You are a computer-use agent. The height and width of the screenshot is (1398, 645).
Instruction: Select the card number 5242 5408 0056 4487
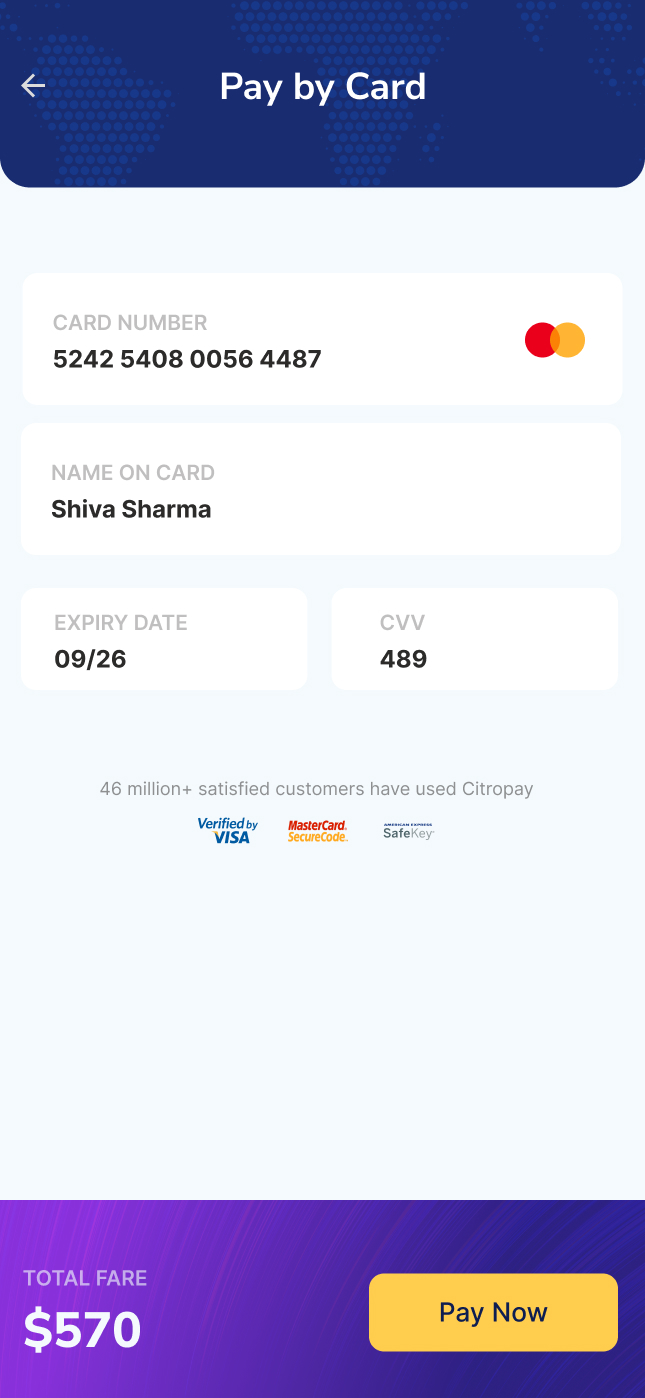pyautogui.click(x=187, y=359)
